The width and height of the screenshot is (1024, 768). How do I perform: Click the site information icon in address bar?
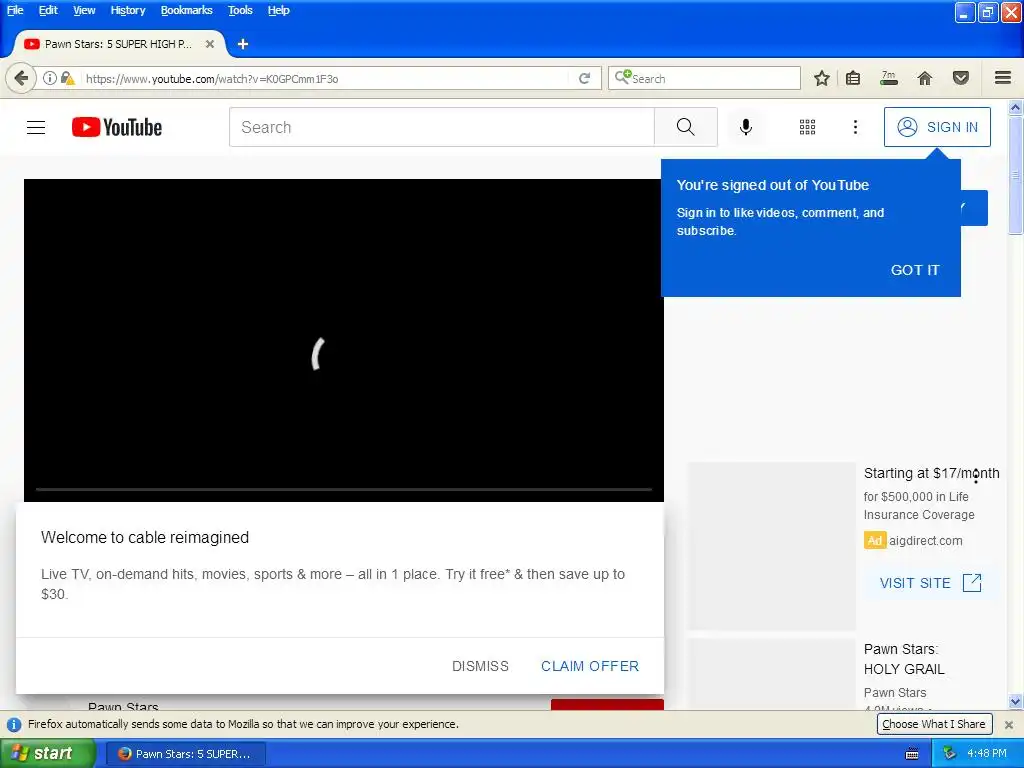[50, 78]
